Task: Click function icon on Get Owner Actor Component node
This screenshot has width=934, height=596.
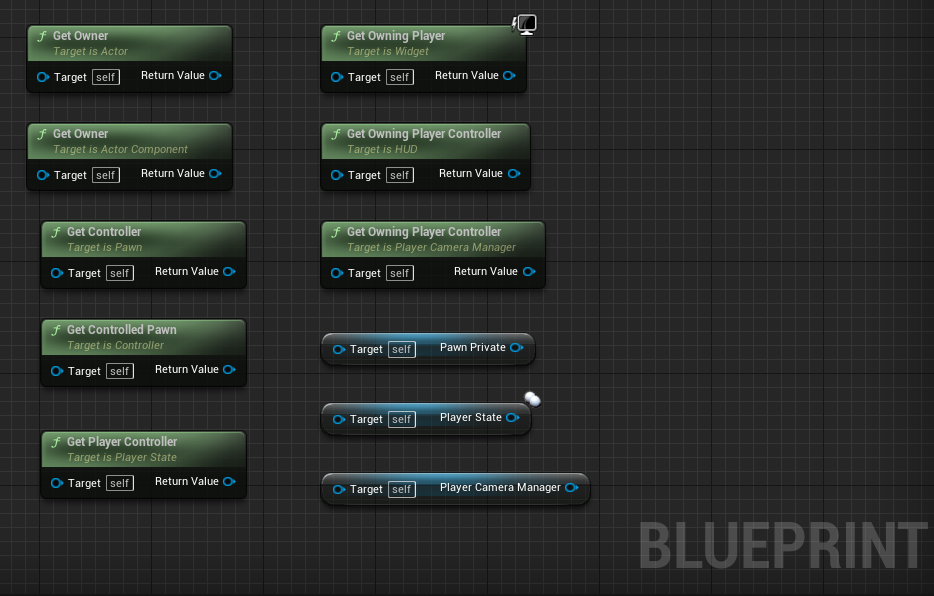Action: pyautogui.click(x=42, y=134)
